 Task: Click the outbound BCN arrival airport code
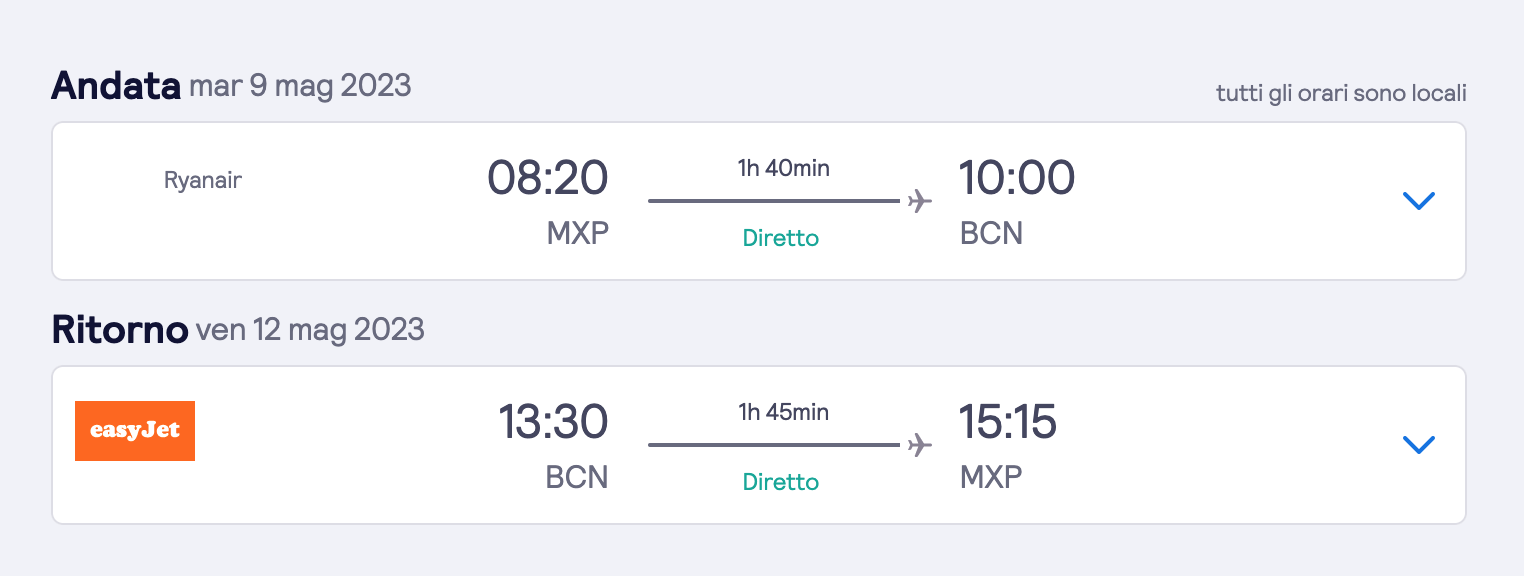tap(991, 233)
